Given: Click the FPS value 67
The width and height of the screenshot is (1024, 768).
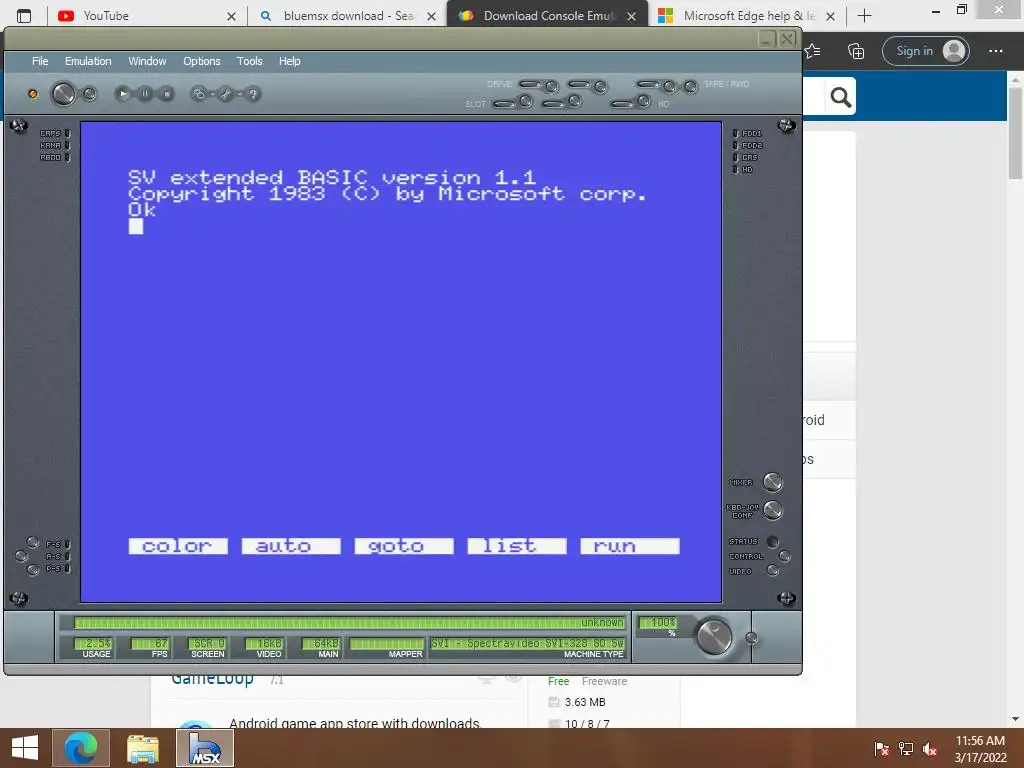Looking at the screenshot, I should click(150, 643).
